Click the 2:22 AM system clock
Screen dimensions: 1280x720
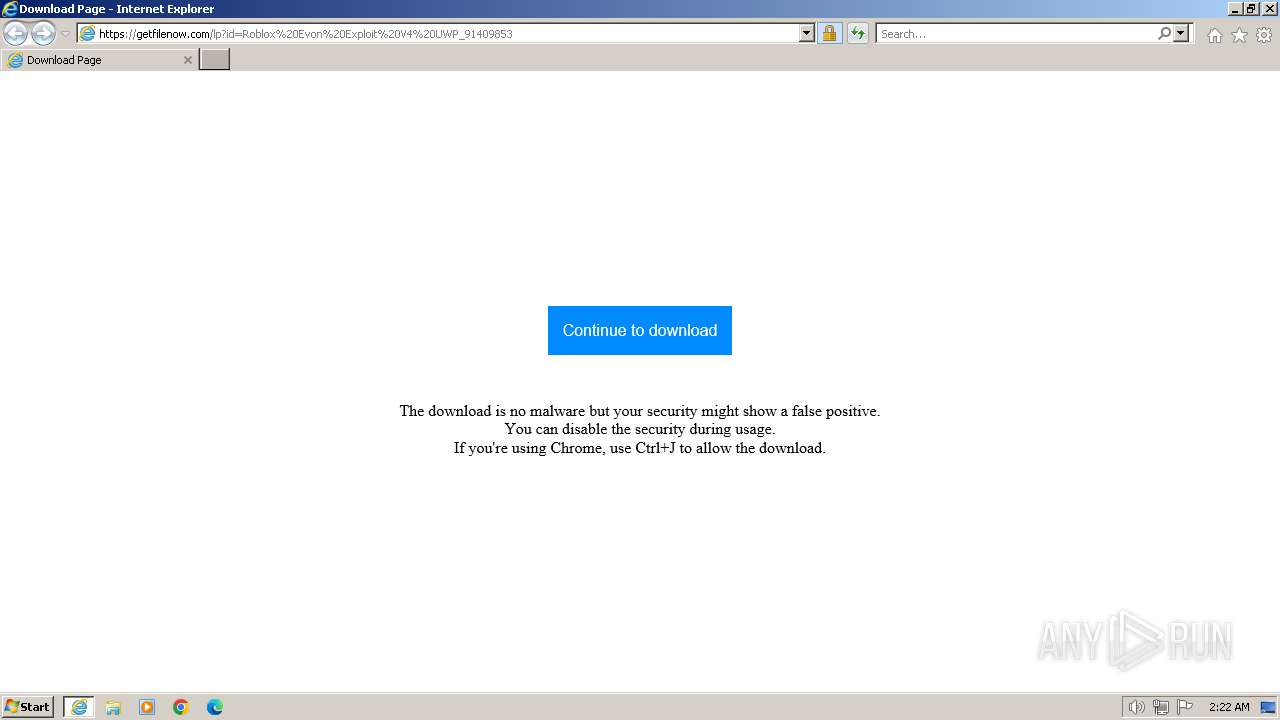(x=1229, y=707)
